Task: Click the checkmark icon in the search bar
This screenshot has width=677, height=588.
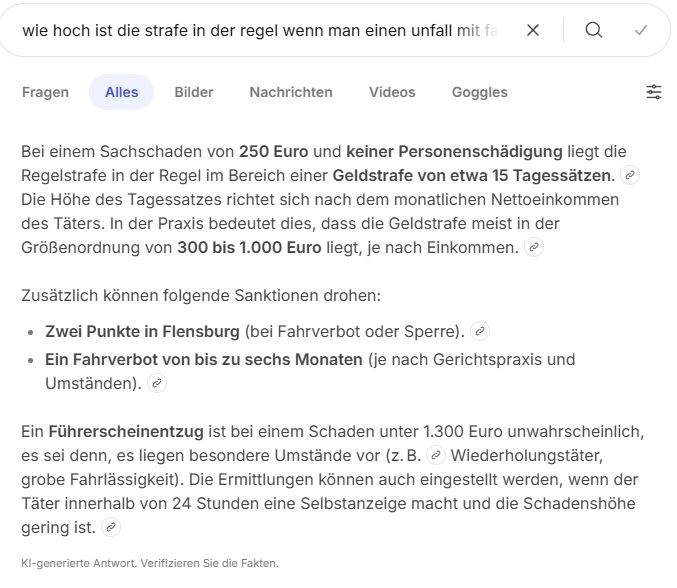Action: [x=641, y=31]
